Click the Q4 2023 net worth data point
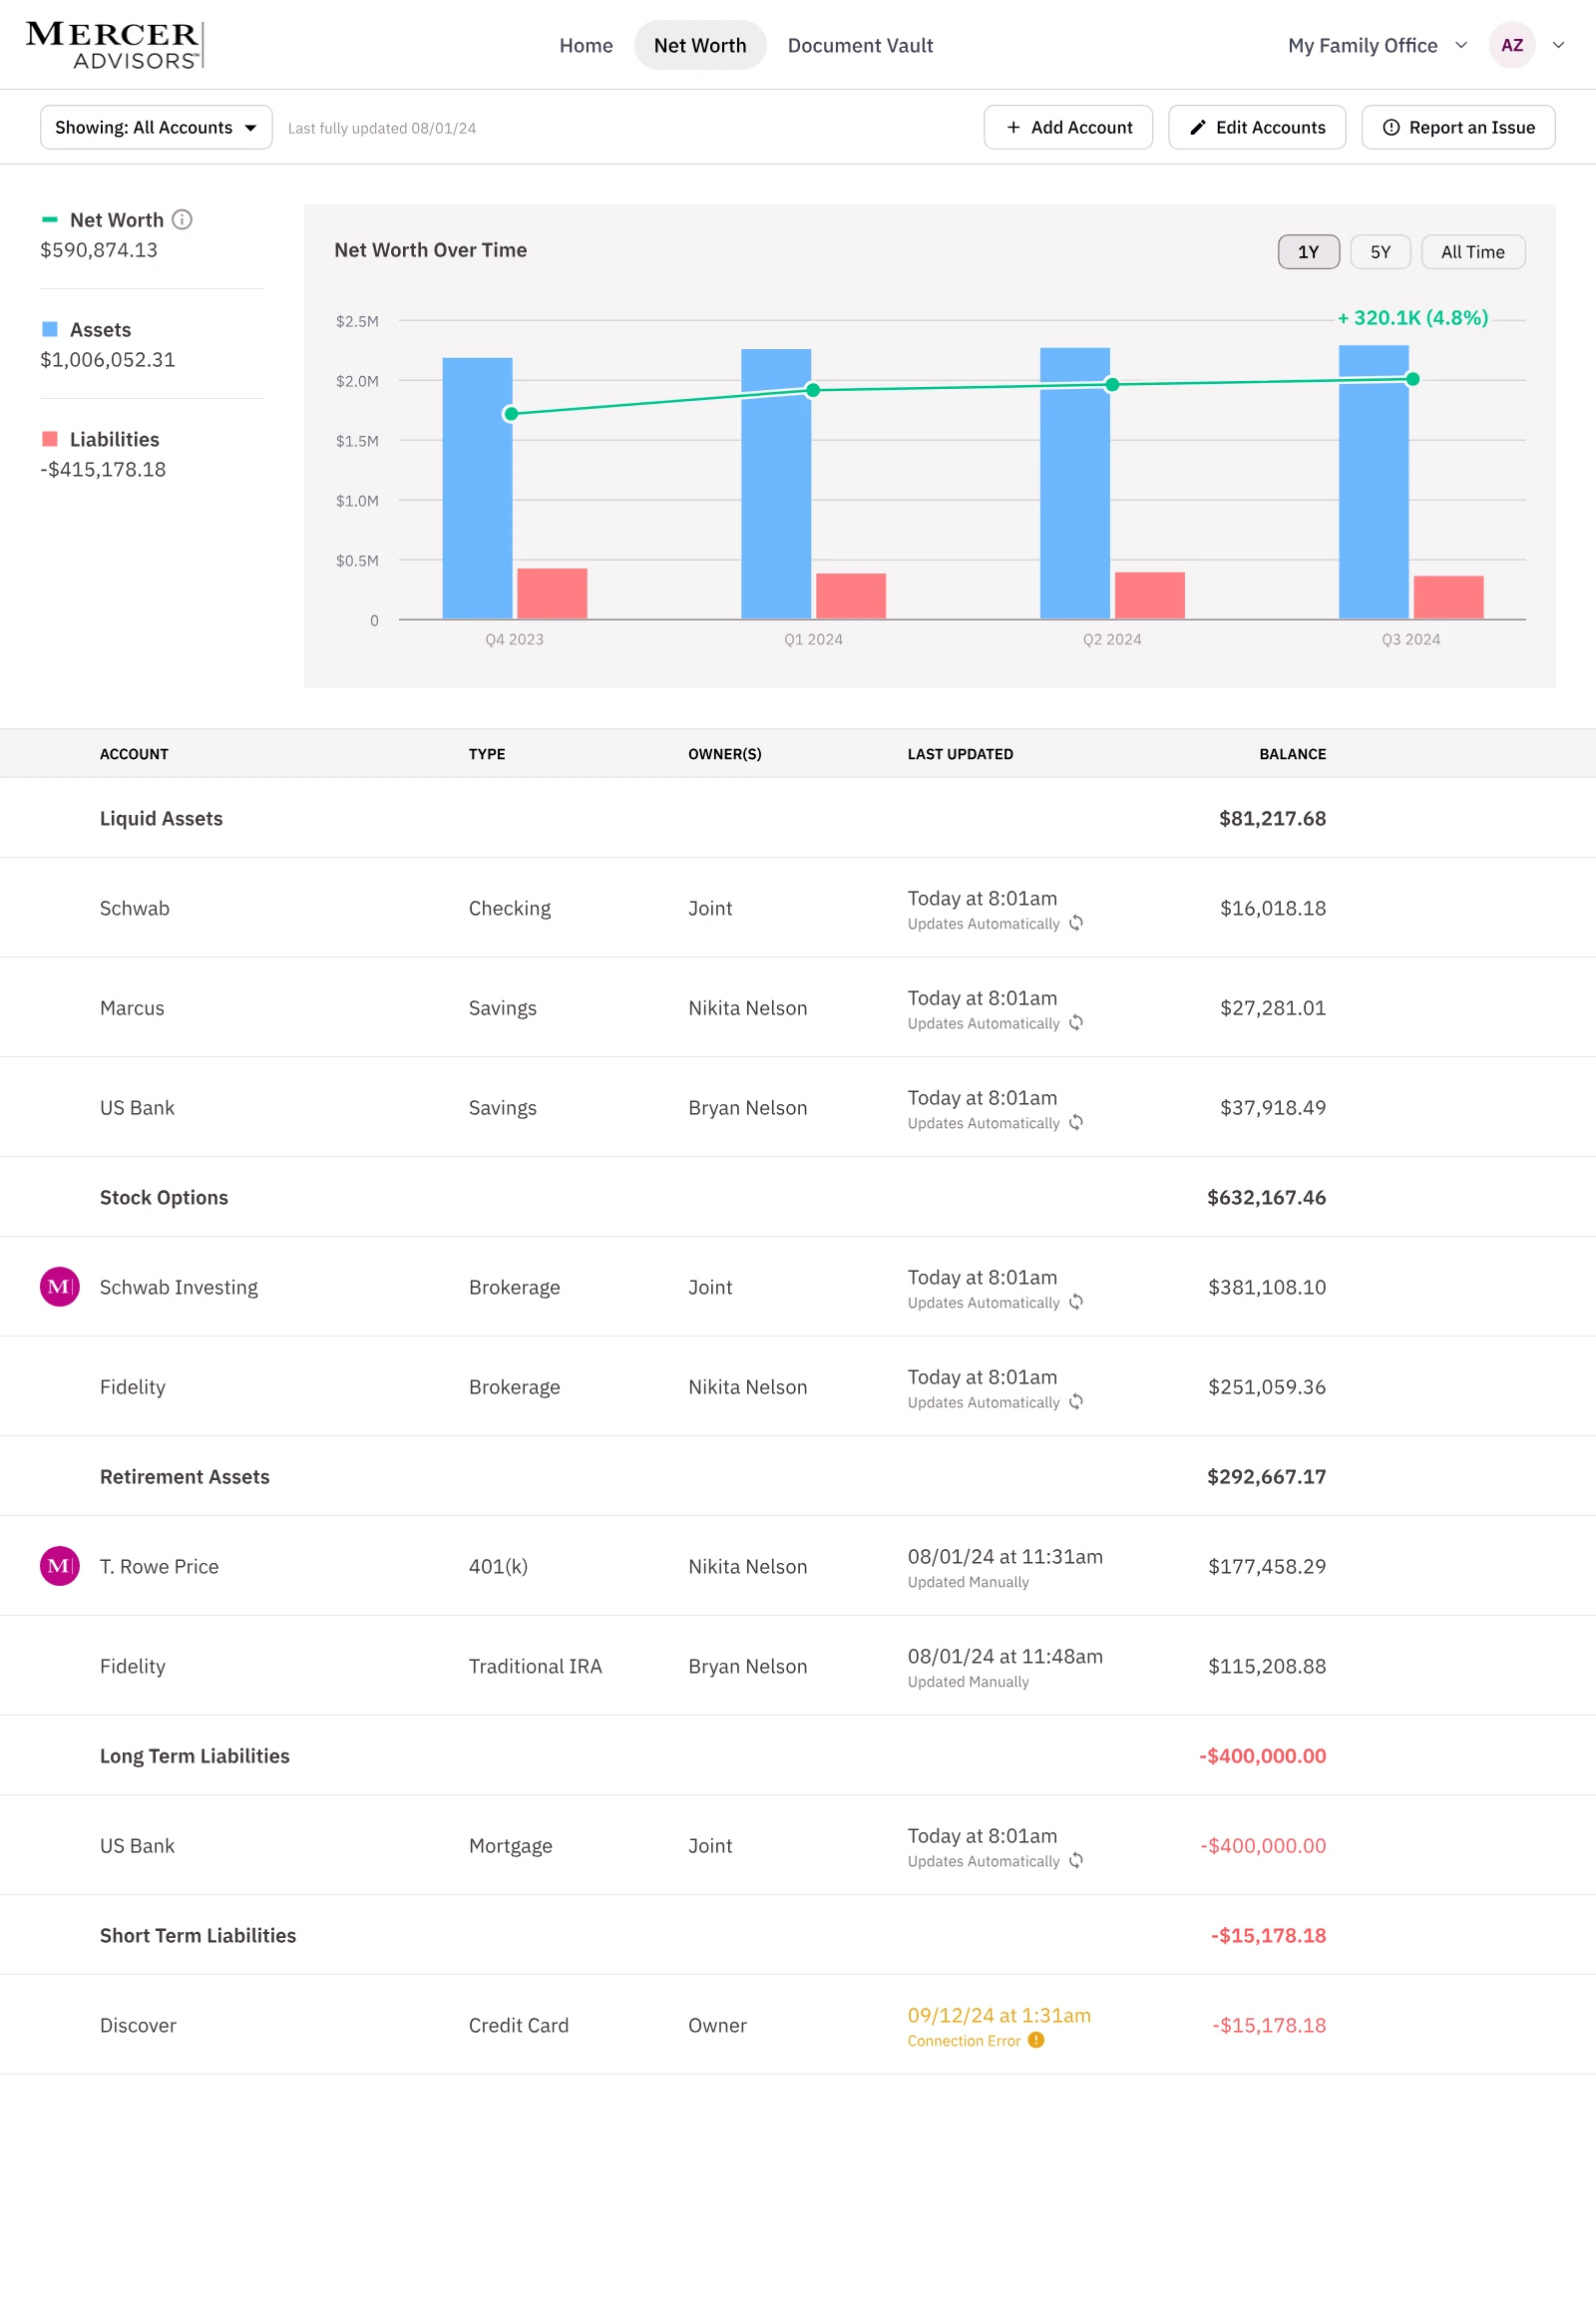1596x2310 pixels. (x=511, y=413)
